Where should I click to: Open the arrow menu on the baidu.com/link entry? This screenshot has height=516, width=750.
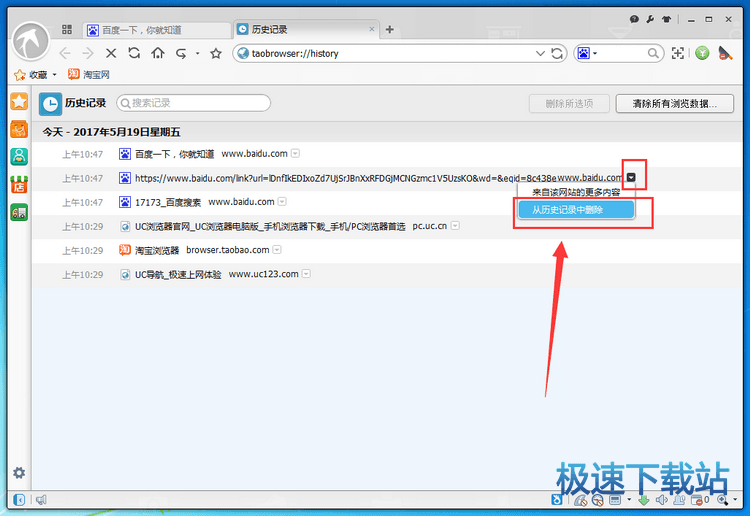631,177
